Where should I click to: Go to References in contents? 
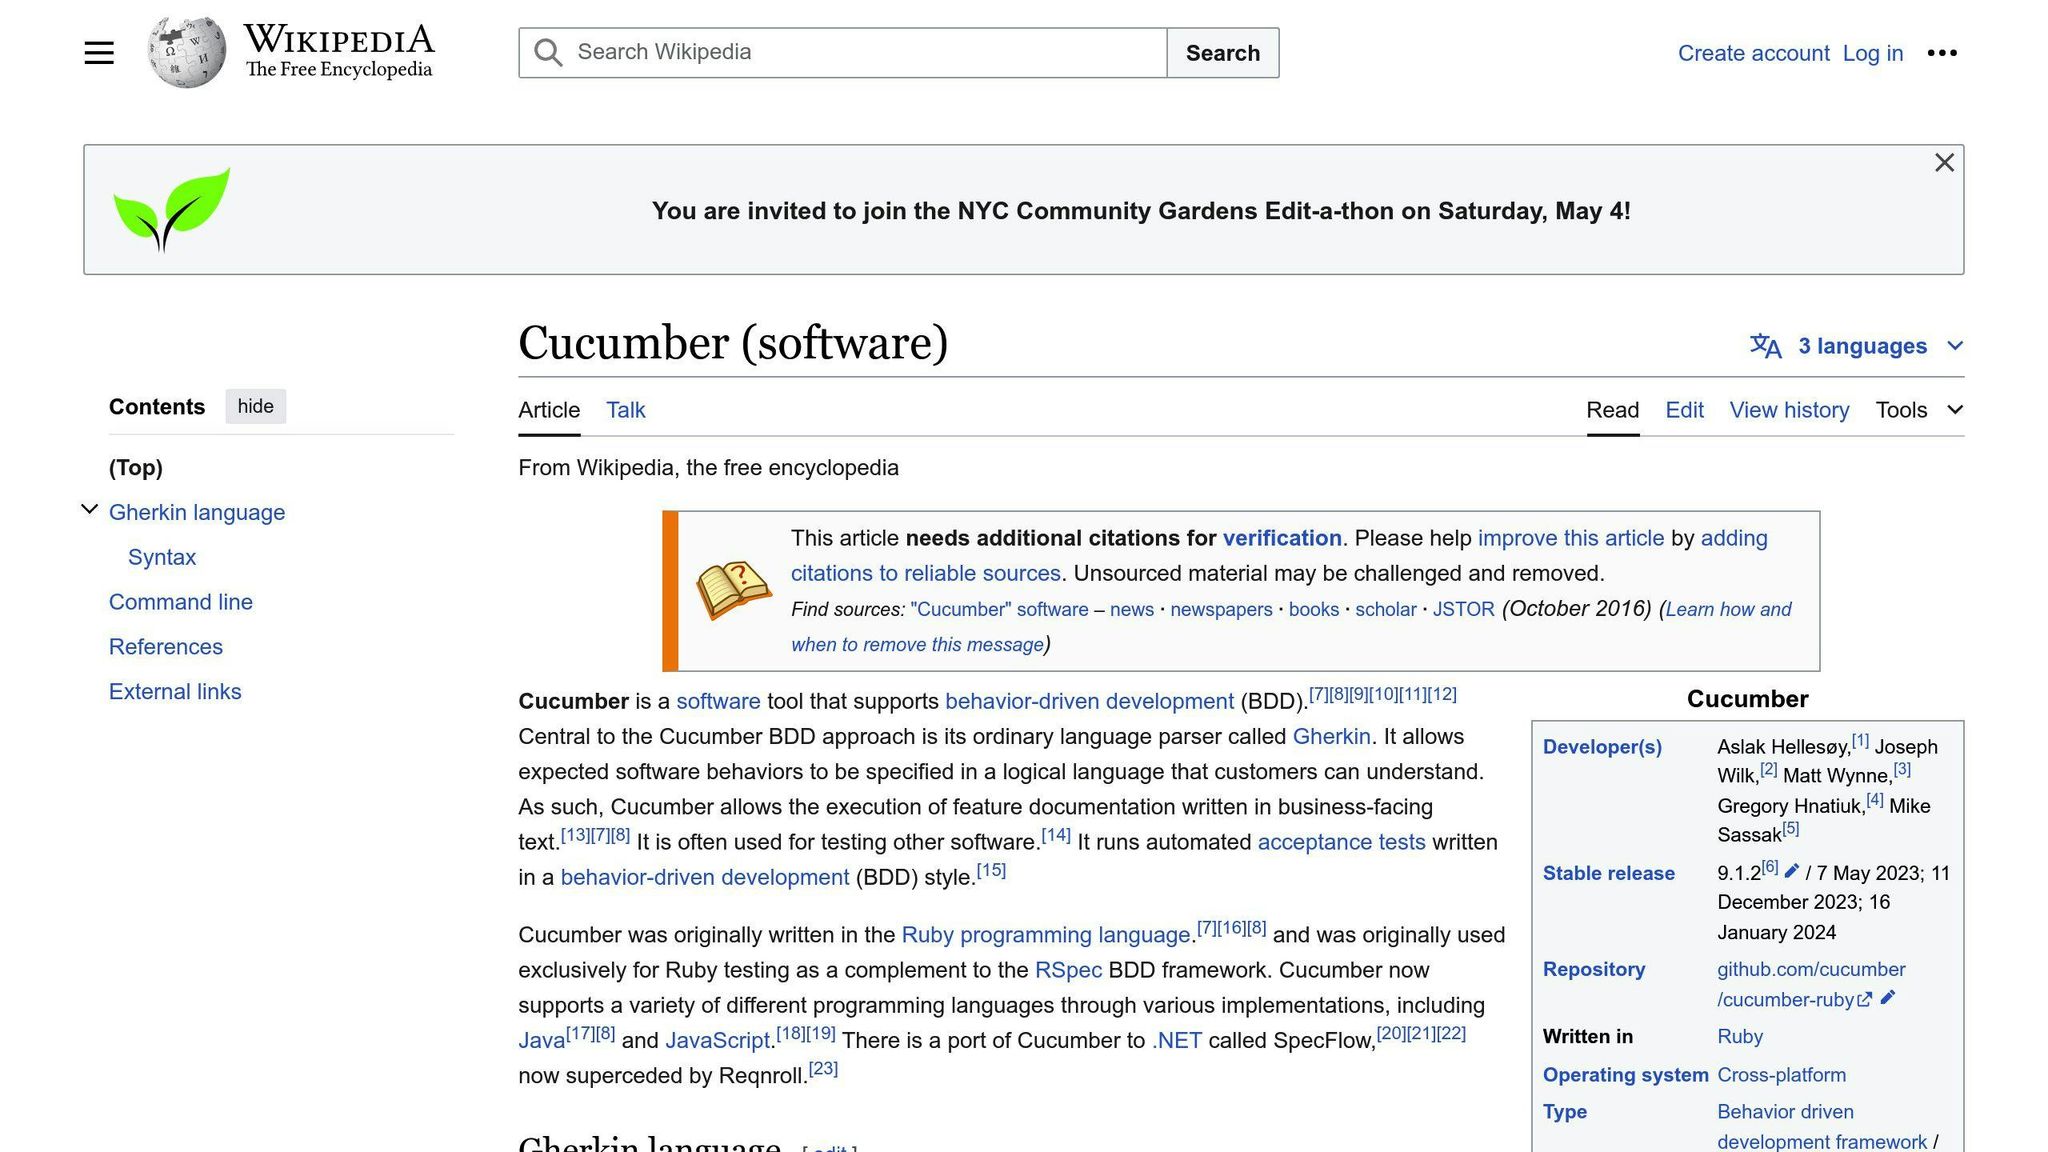click(166, 647)
